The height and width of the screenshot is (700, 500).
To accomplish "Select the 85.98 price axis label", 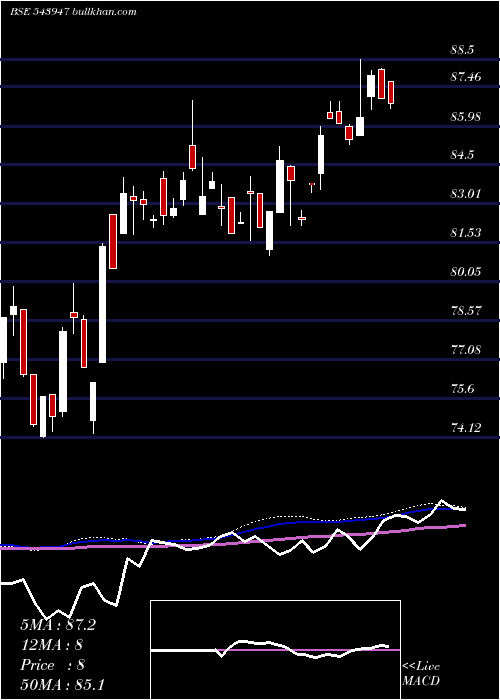I will (466, 117).
